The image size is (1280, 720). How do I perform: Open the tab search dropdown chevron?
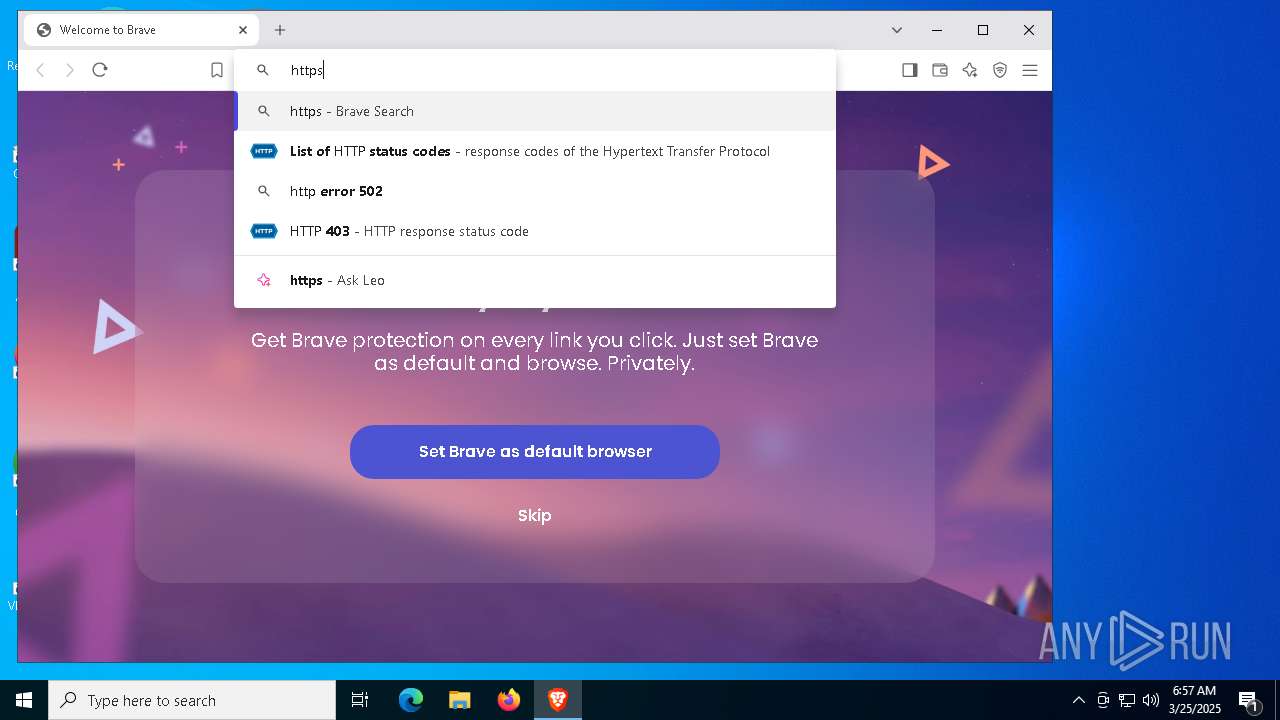click(x=897, y=30)
